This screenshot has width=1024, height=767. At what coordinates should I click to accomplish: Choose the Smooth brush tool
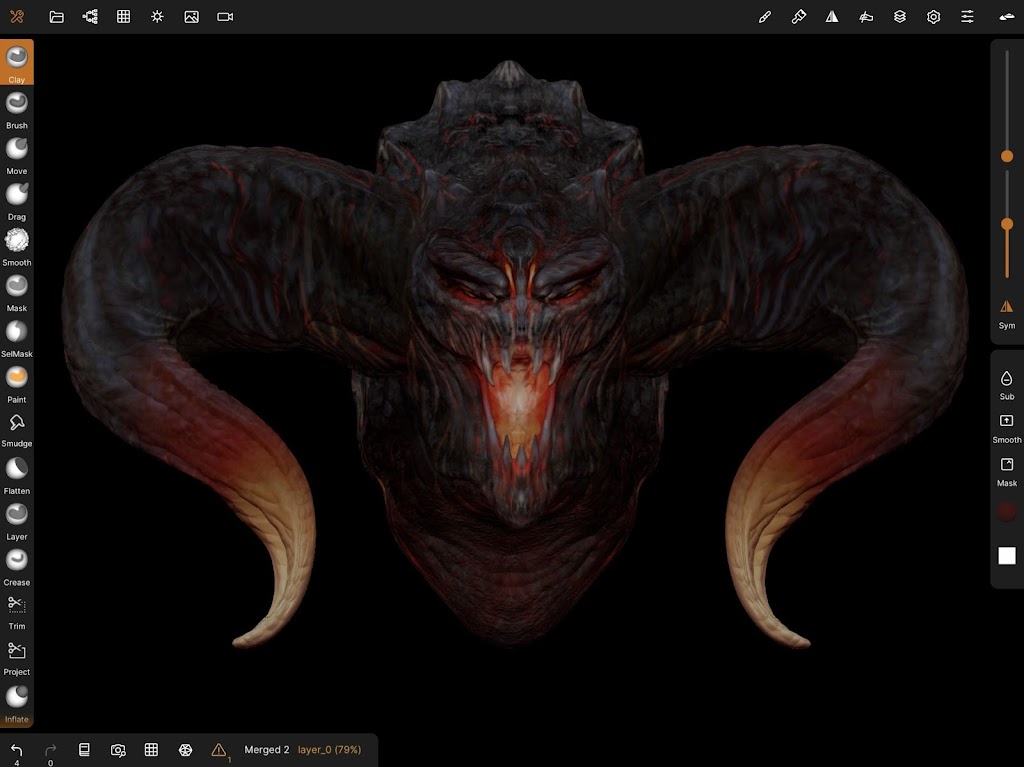point(17,245)
